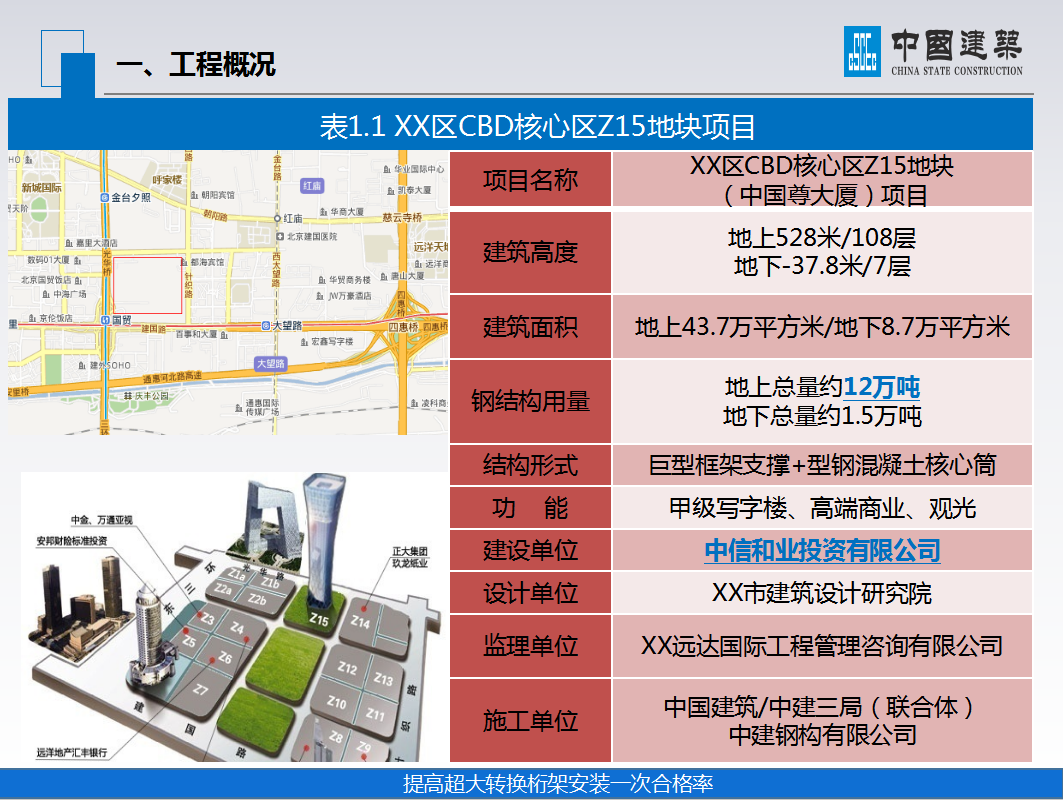
Task: Select the 施工单位 header cell
Action: 530,720
